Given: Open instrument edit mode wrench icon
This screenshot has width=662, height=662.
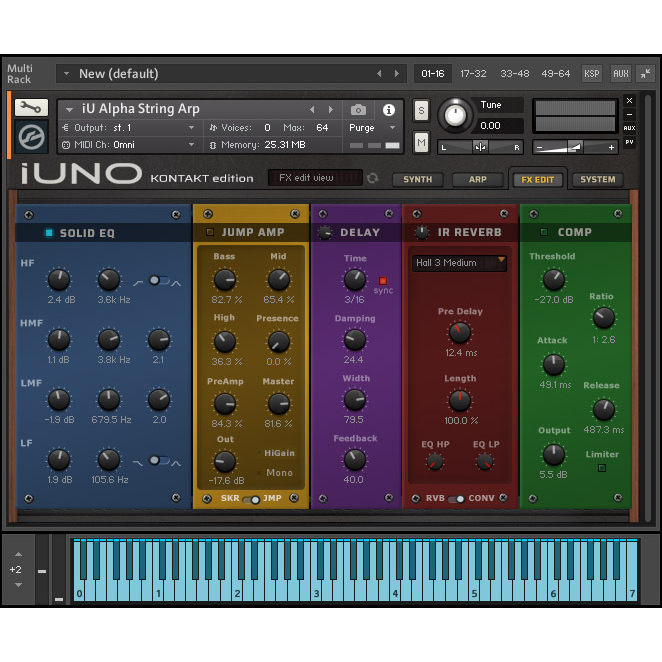Looking at the screenshot, I should 31,108.
